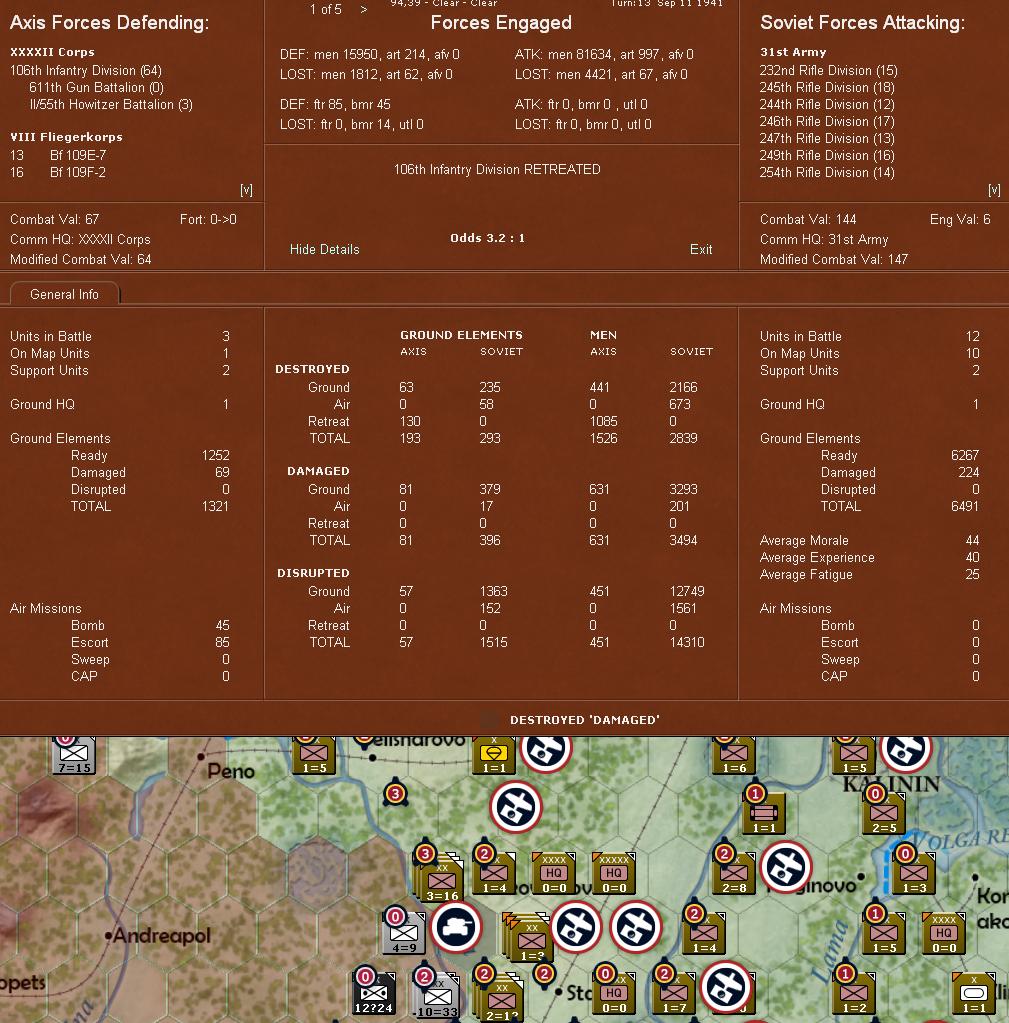
Task: Toggle the DESTROYED 'DAMAGED' checkbox
Action: pyautogui.click(x=489, y=720)
